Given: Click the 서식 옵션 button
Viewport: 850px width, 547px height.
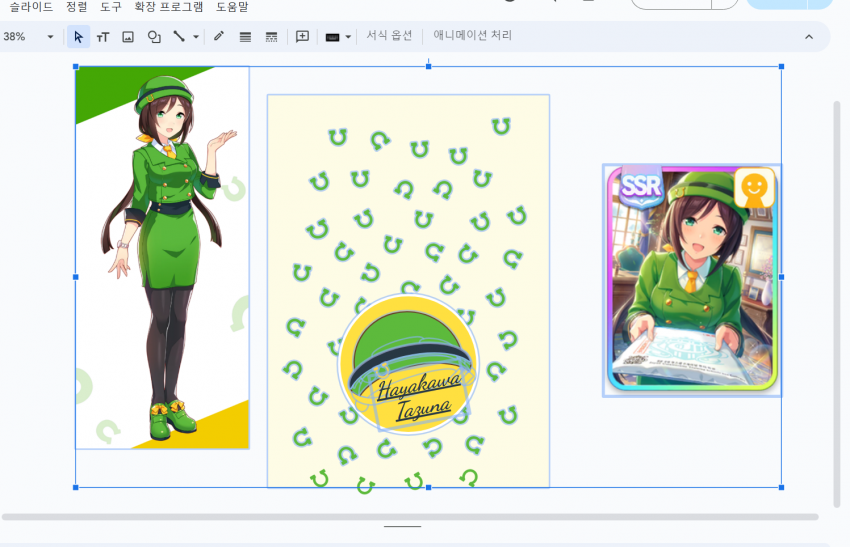Looking at the screenshot, I should pos(389,36).
